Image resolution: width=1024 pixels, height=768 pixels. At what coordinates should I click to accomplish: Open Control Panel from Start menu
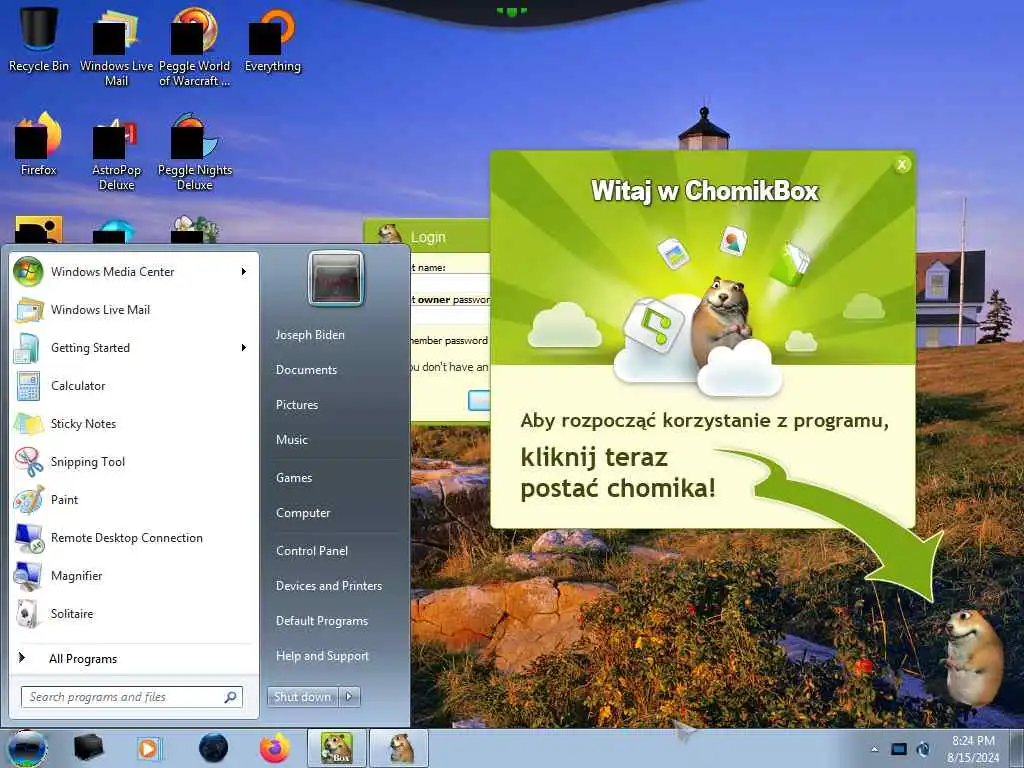coord(312,551)
